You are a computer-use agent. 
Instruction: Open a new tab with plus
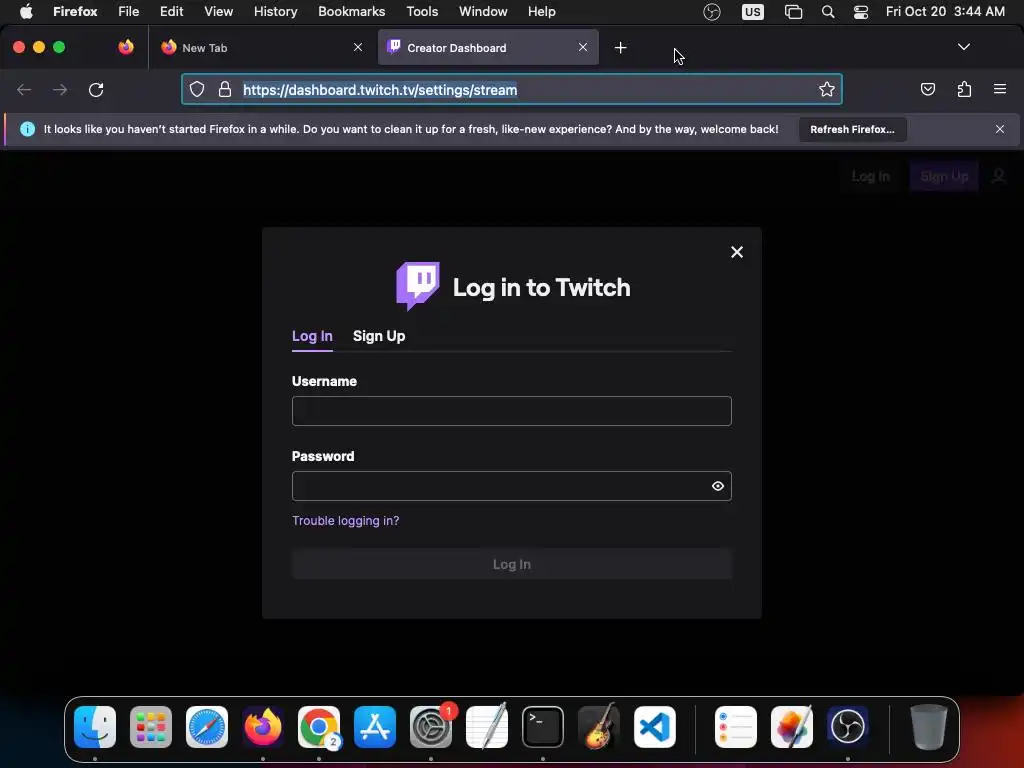(620, 48)
